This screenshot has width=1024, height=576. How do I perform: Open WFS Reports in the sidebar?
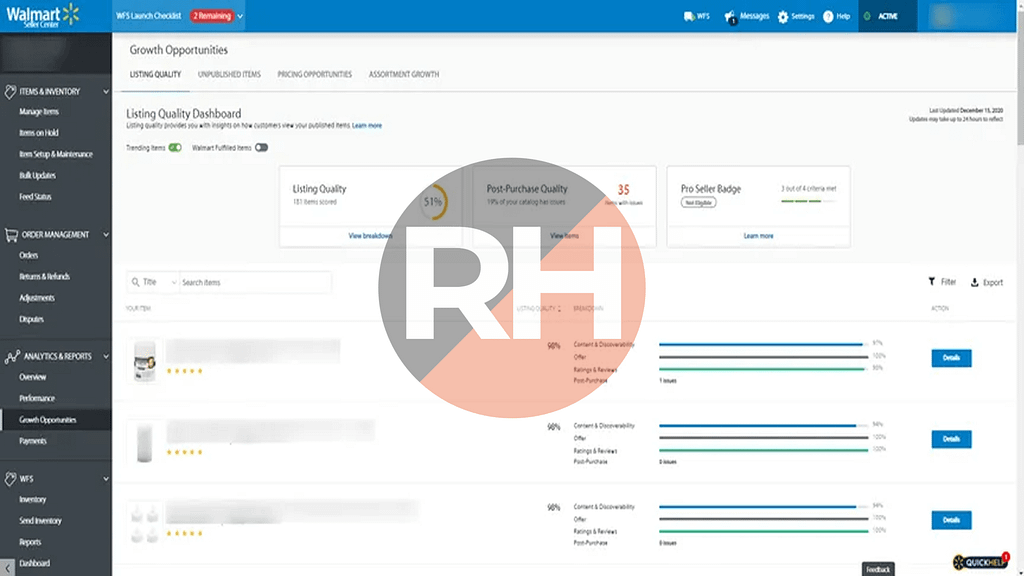coord(30,542)
